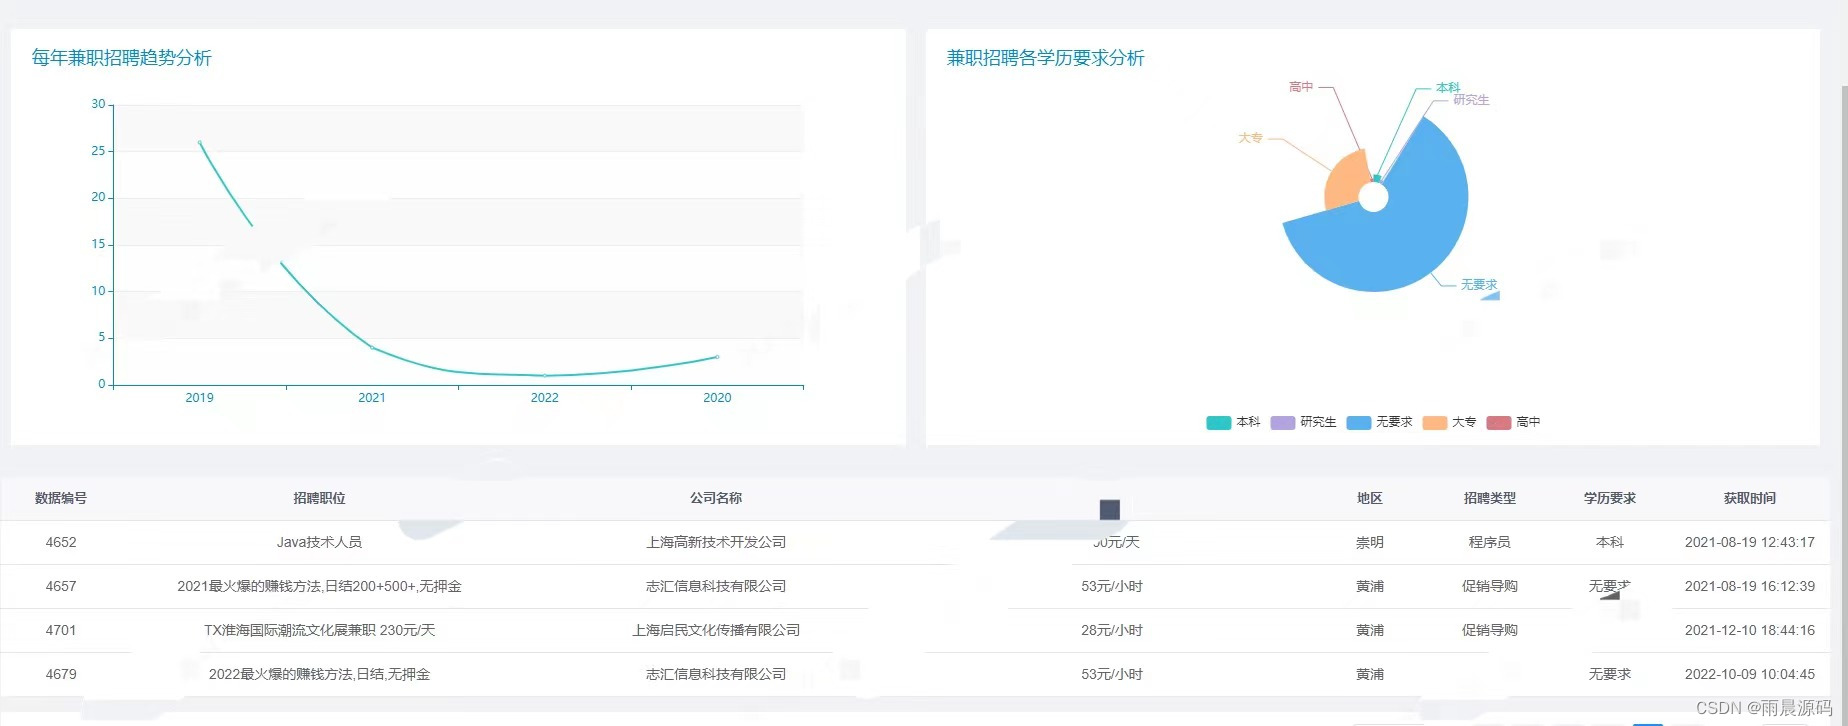This screenshot has width=1848, height=726.
Task: Click the 大专 label beside the pie
Action: click(x=1250, y=138)
